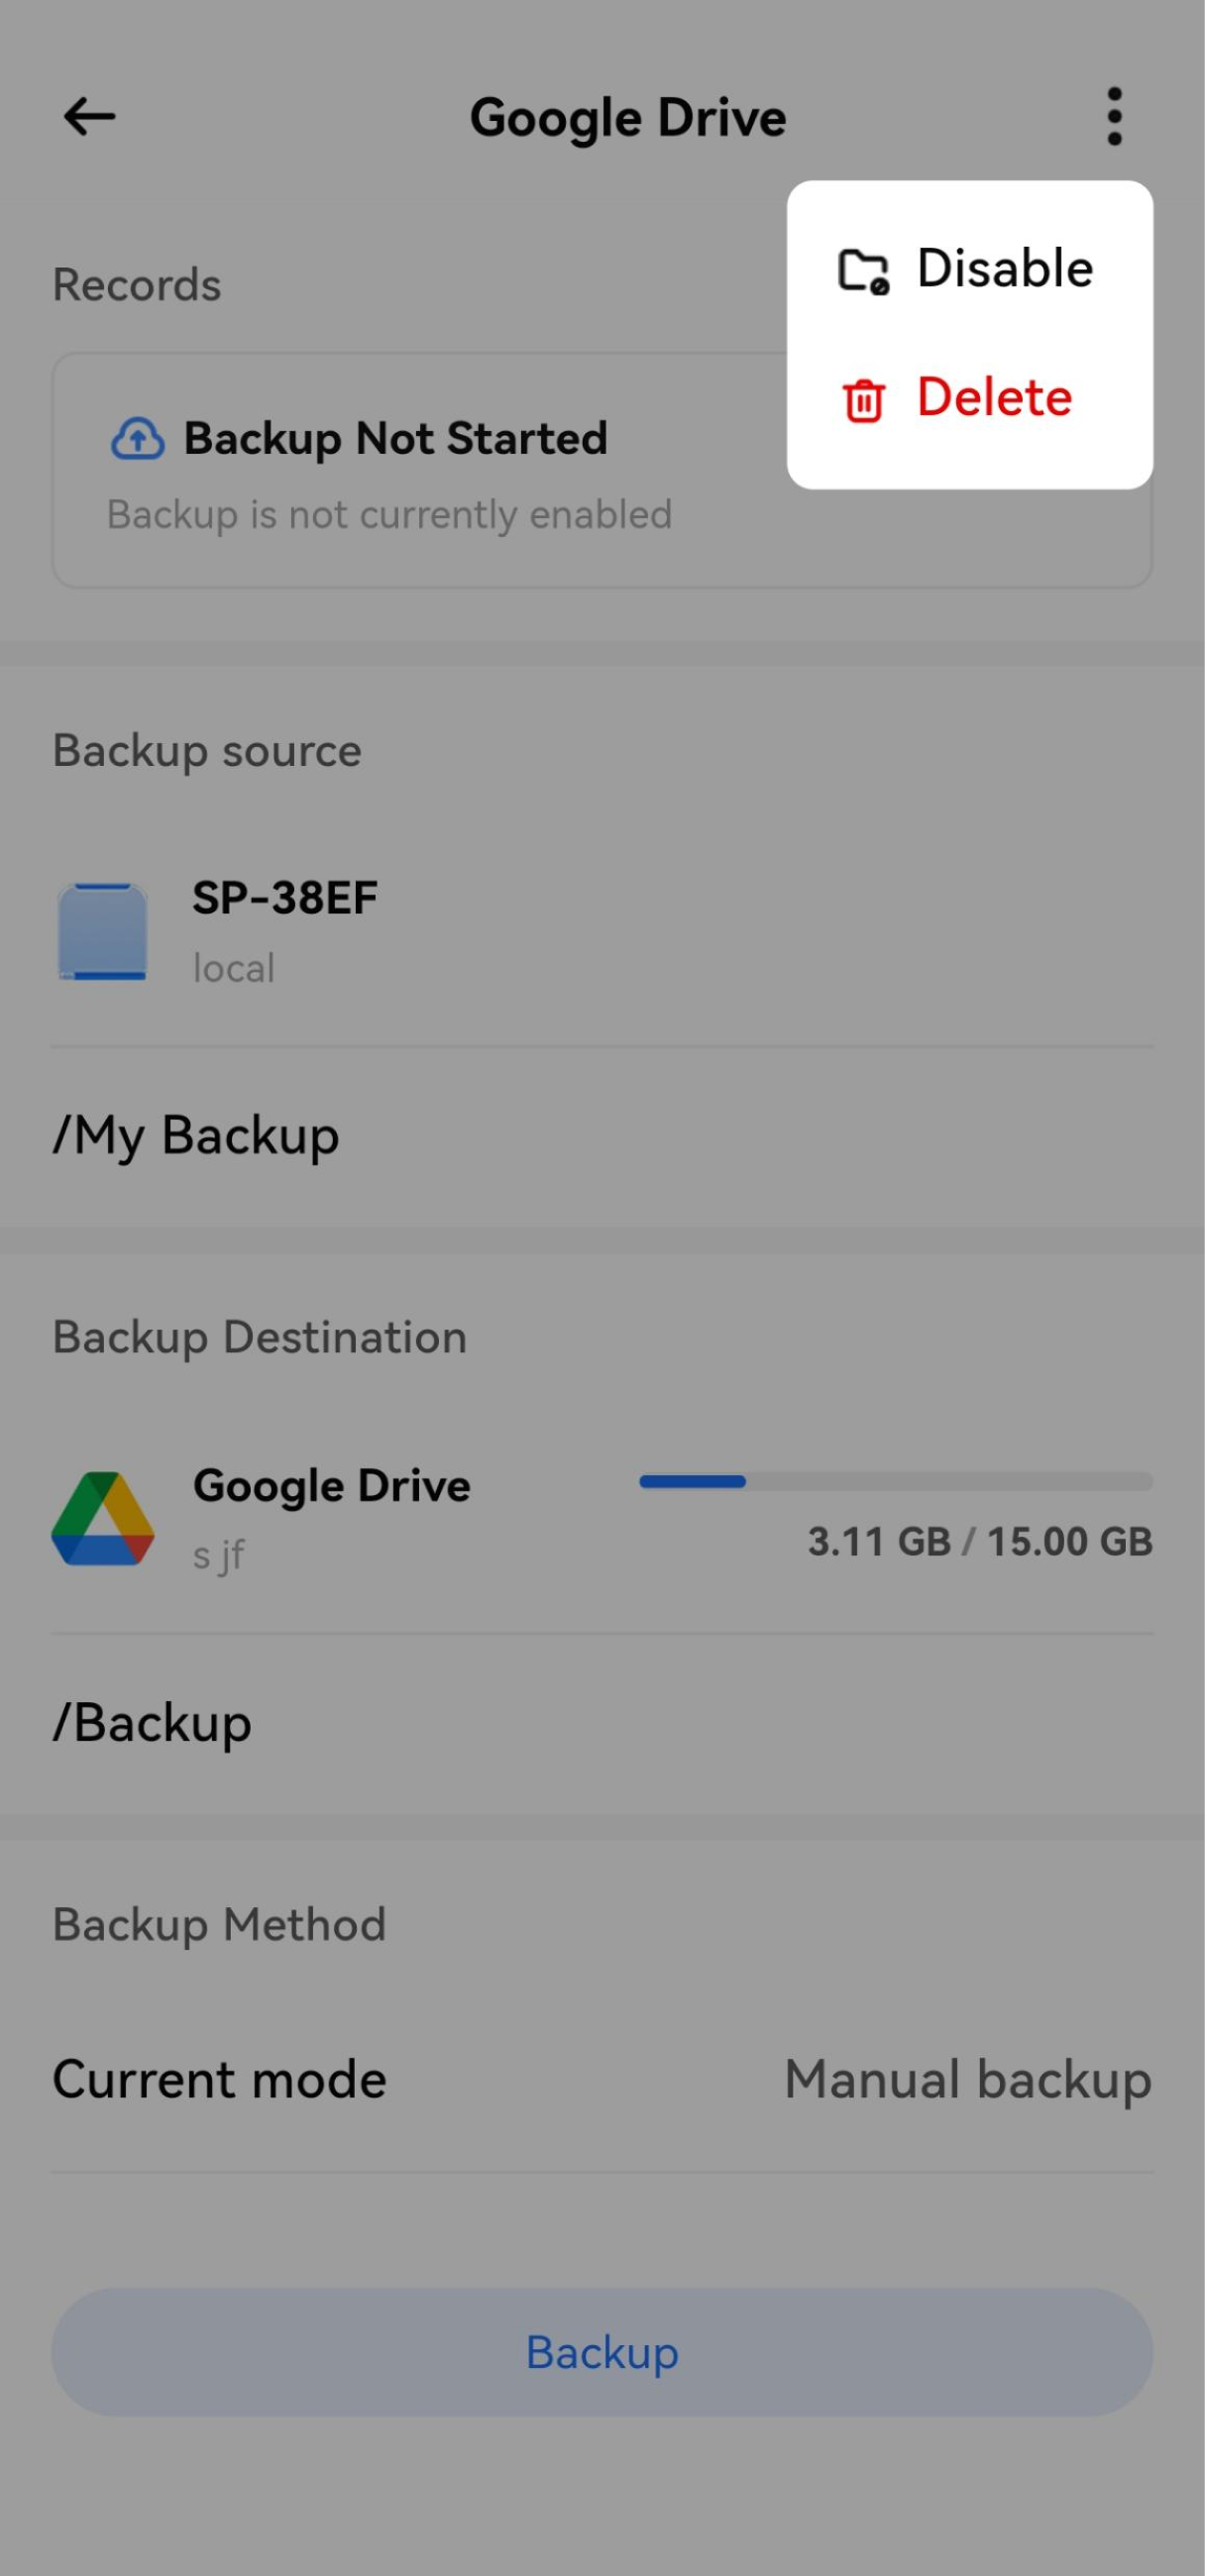The width and height of the screenshot is (1205, 2576).
Task: Click the red trash Delete icon
Action: click(x=863, y=400)
